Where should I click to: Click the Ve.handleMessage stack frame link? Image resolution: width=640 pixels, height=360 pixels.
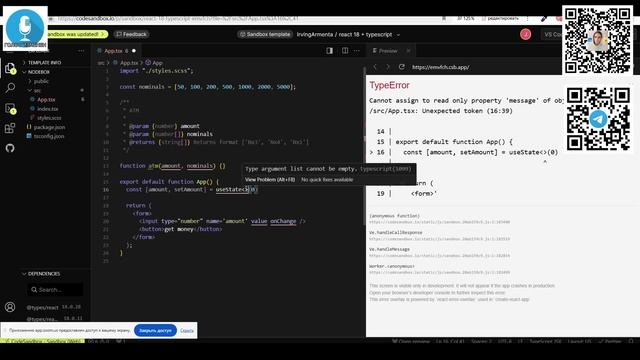coord(440,256)
